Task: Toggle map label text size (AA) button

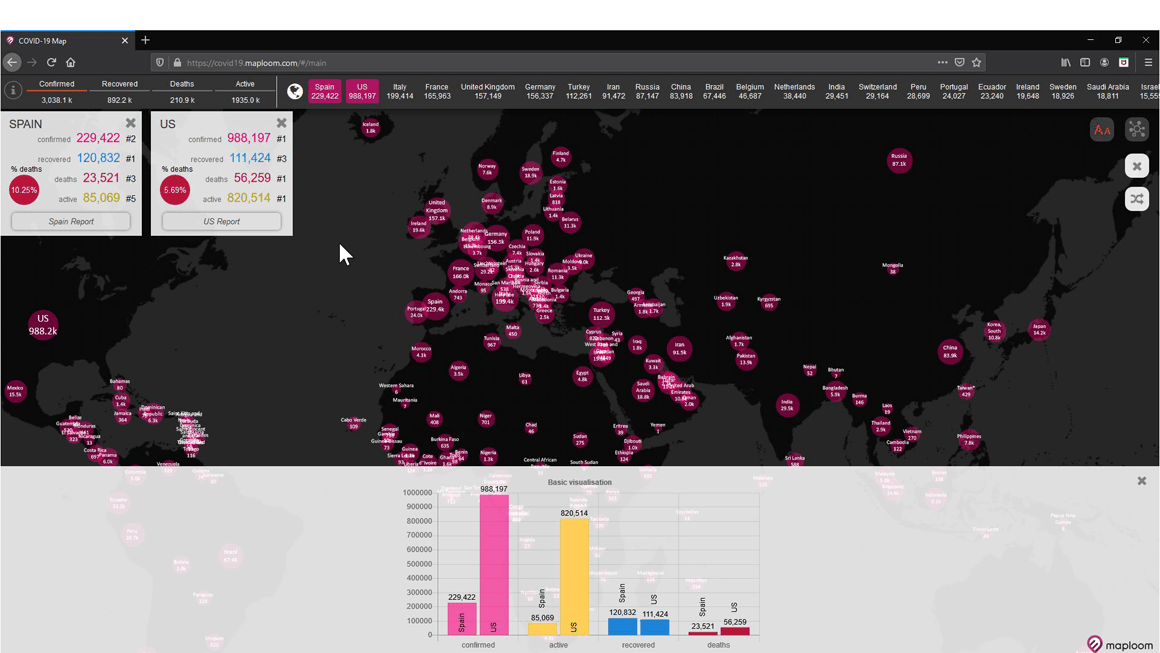Action: (1101, 130)
